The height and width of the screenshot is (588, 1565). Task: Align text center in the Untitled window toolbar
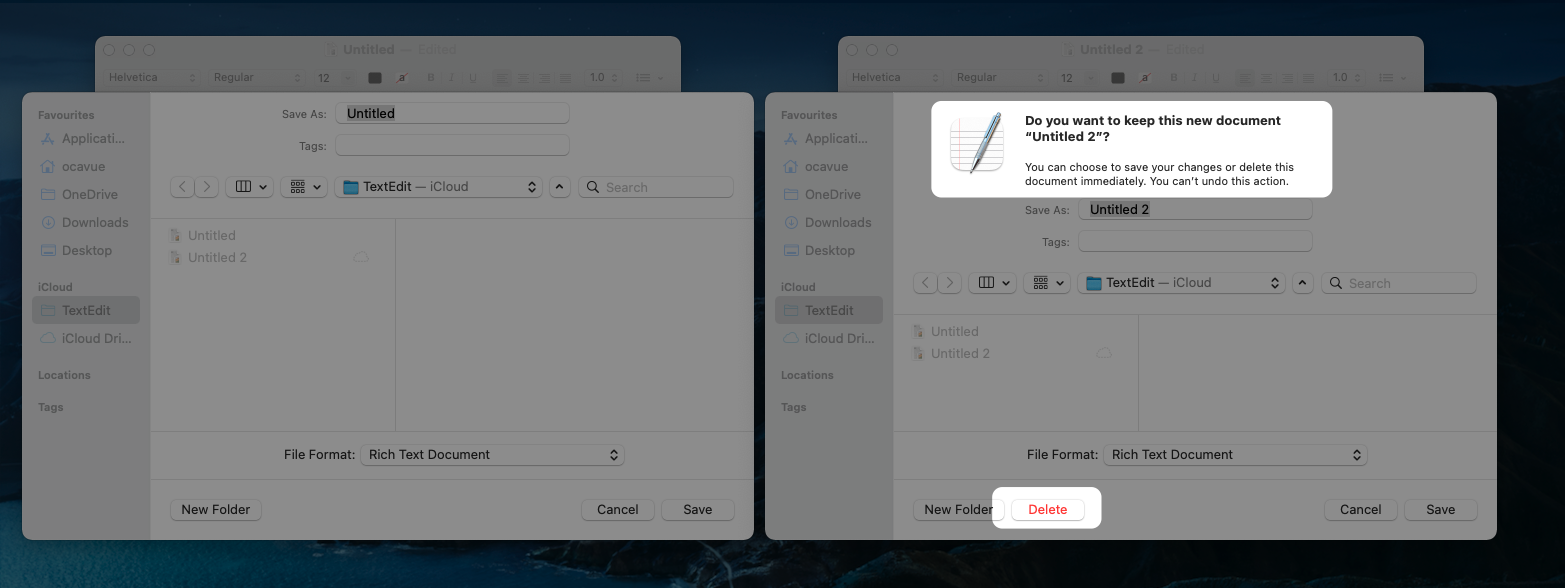click(x=523, y=77)
